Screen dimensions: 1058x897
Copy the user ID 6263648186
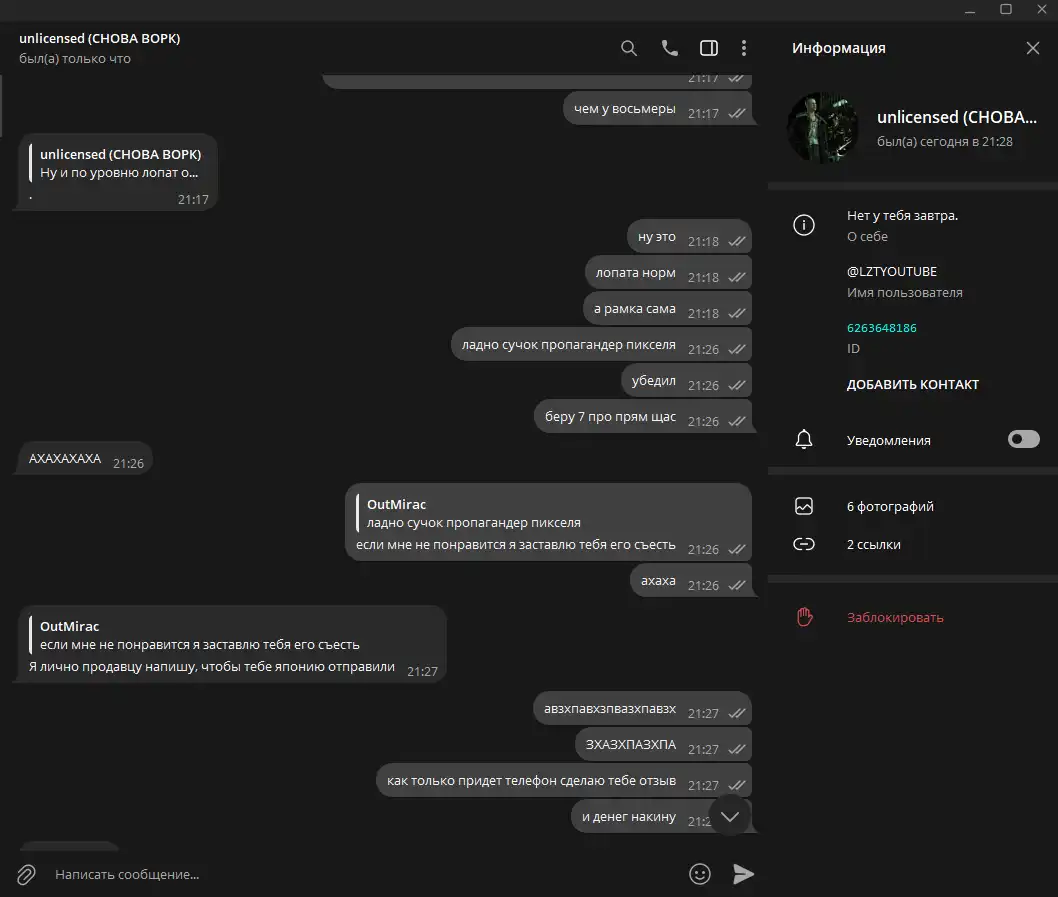[x=881, y=328]
